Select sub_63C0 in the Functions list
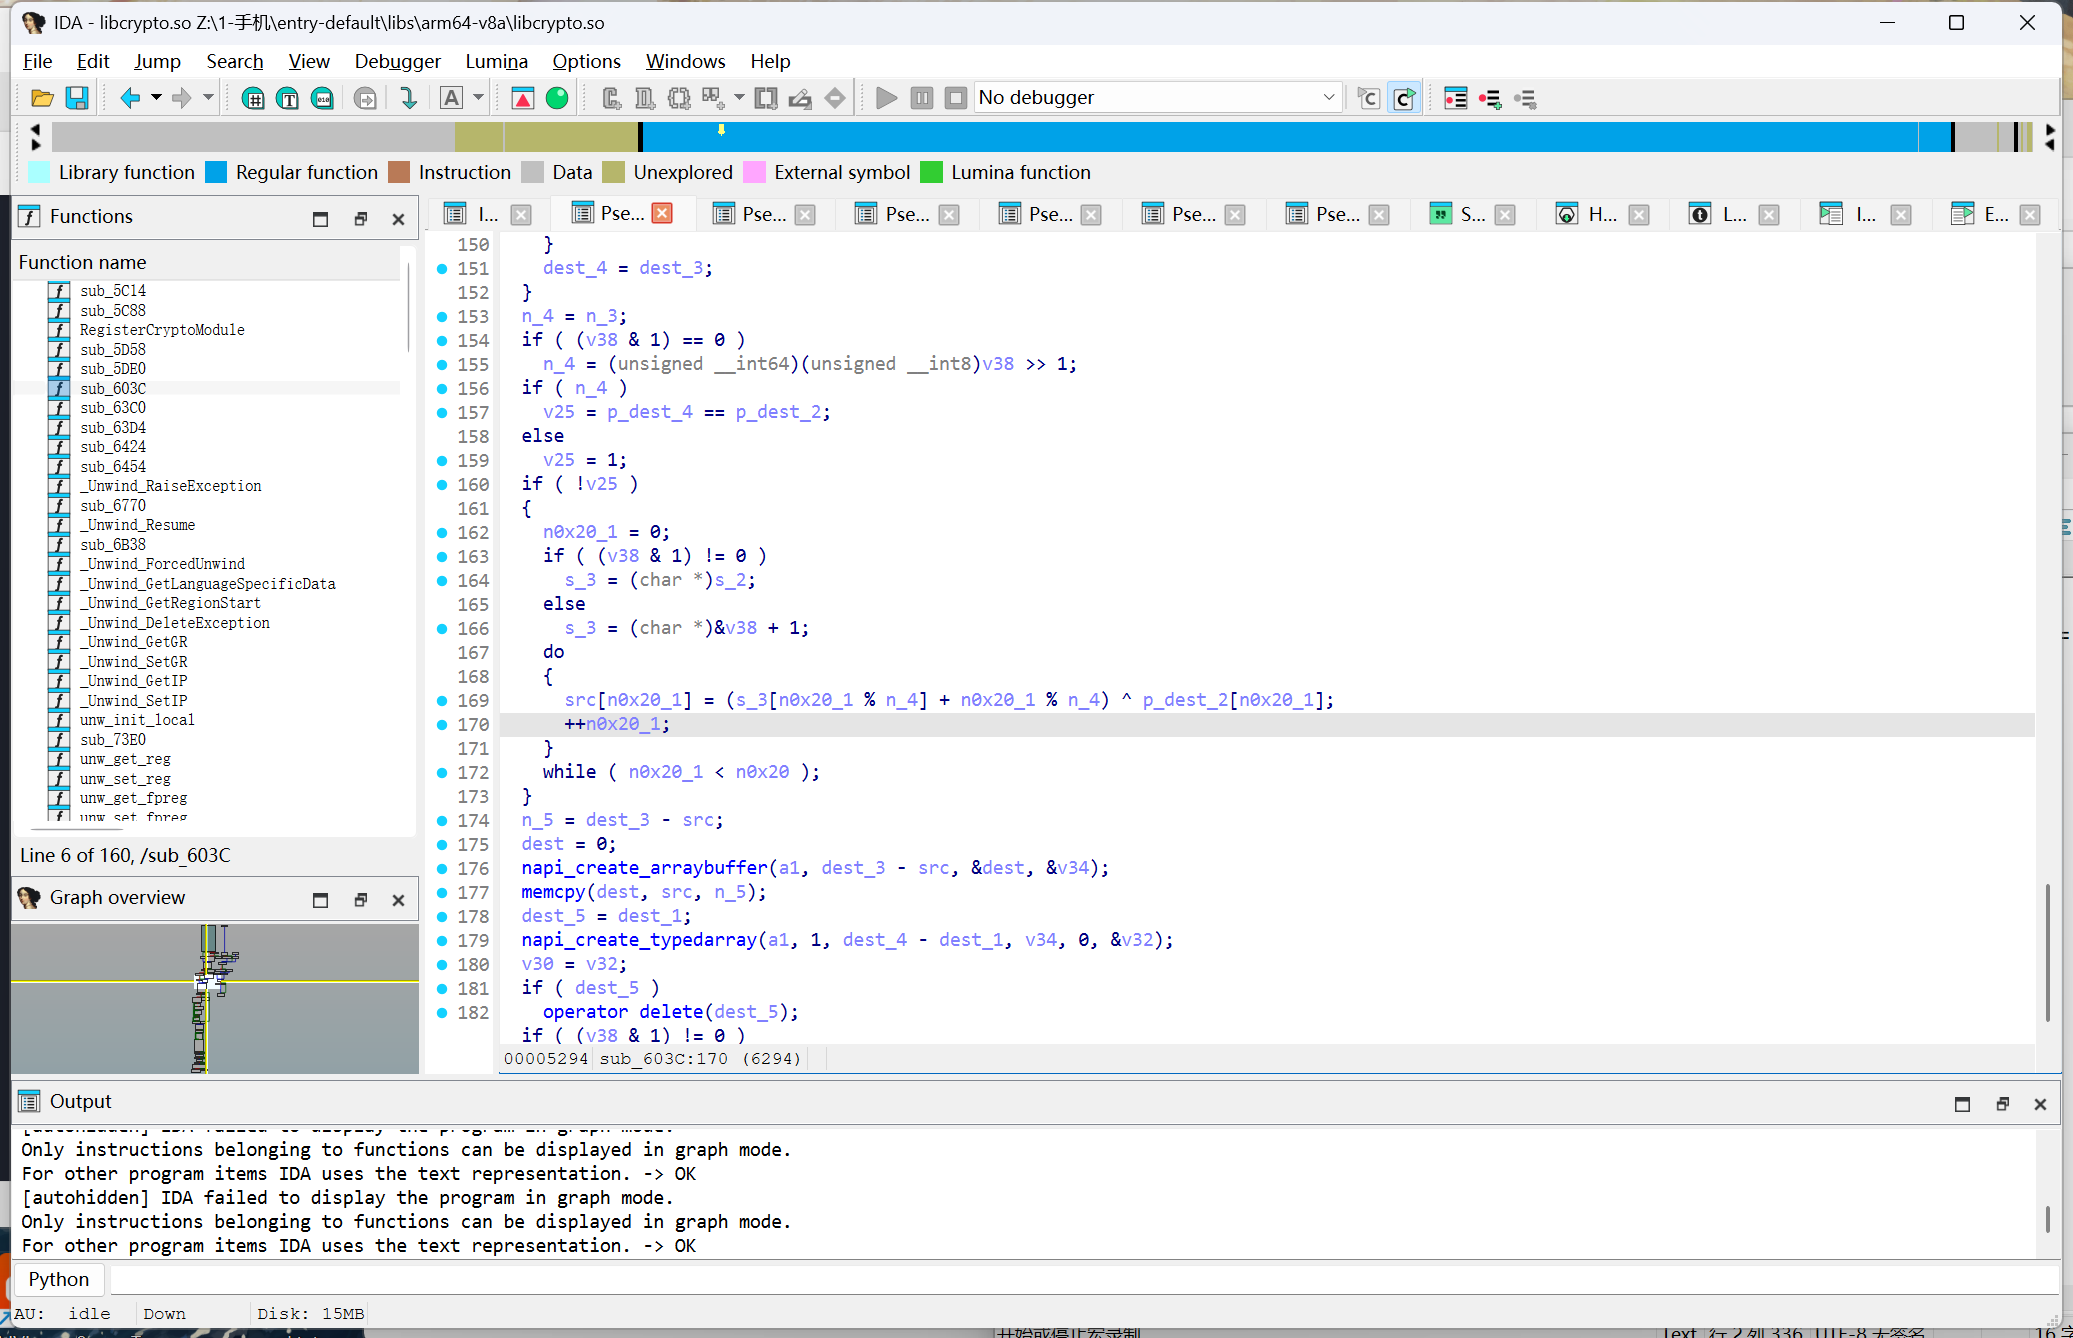2073x1338 pixels. 113,408
